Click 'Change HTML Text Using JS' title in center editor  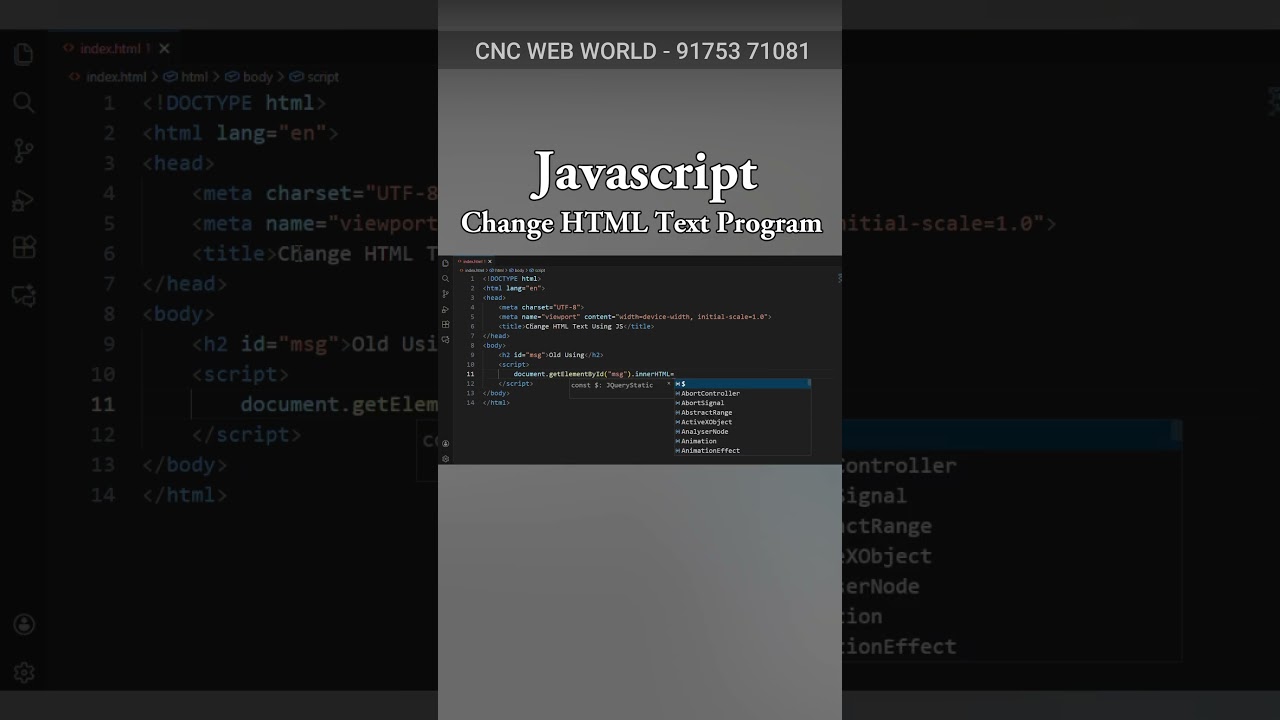[574, 326]
